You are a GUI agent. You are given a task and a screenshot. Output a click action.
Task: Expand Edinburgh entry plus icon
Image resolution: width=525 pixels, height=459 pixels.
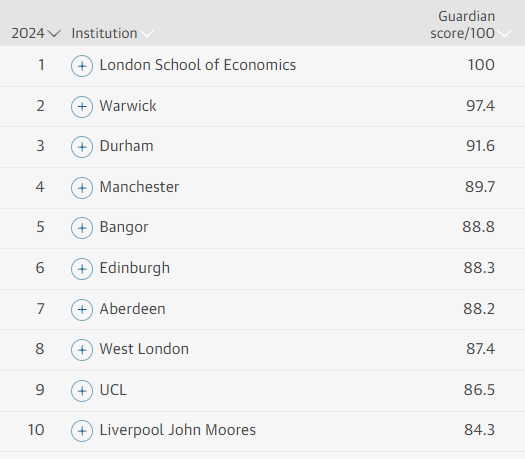82,269
